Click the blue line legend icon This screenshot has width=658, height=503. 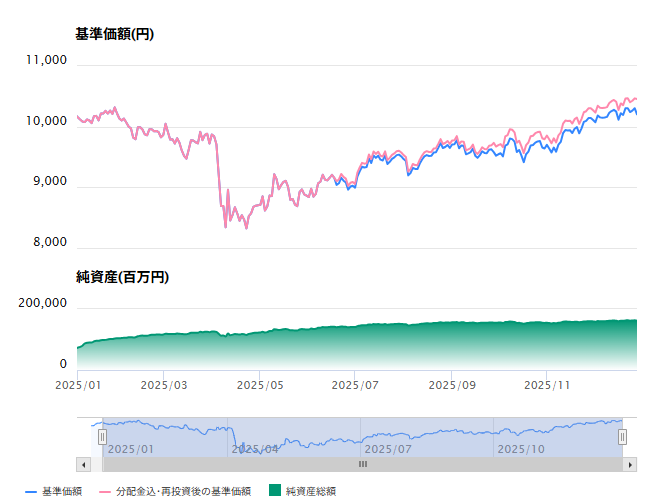[x=30, y=491]
